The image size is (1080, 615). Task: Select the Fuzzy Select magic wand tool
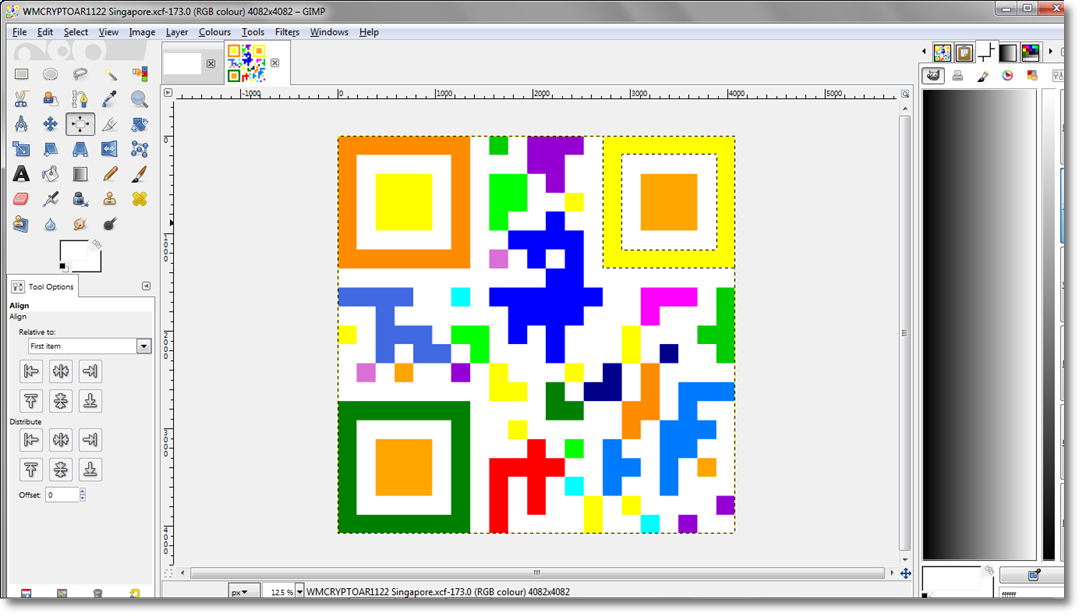(110, 74)
